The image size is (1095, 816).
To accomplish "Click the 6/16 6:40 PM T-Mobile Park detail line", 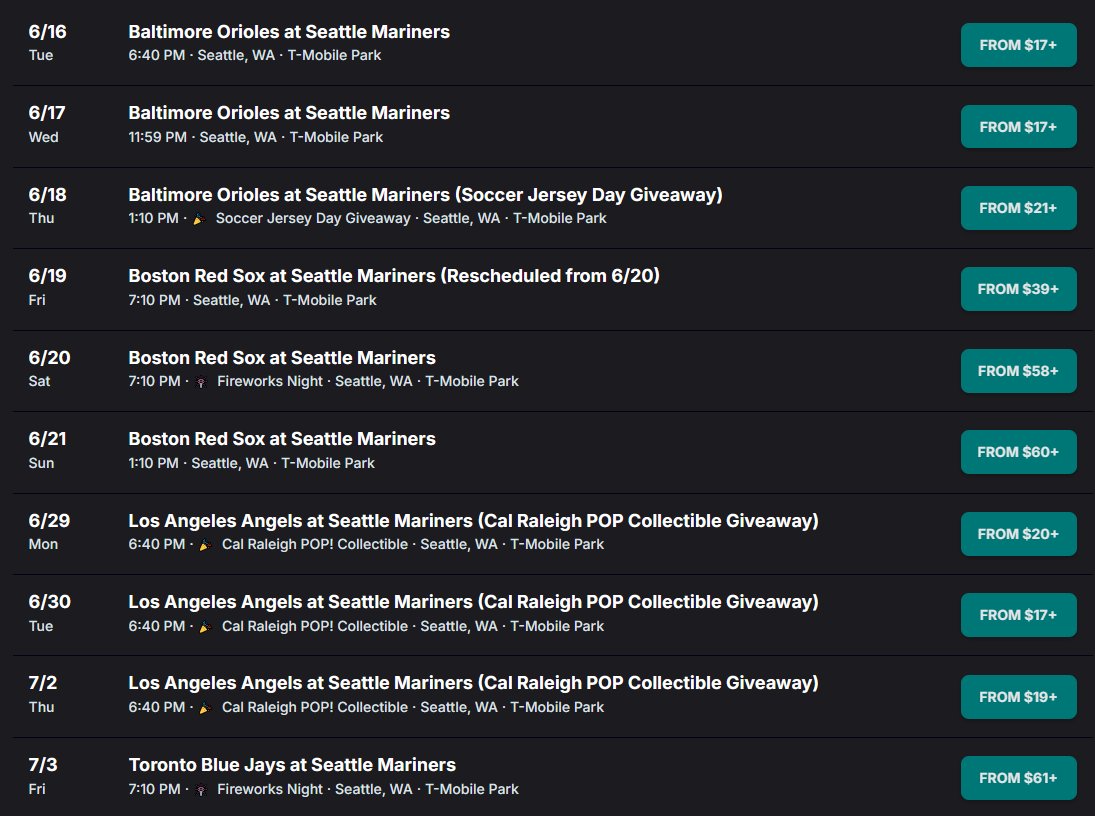I will tap(255, 55).
